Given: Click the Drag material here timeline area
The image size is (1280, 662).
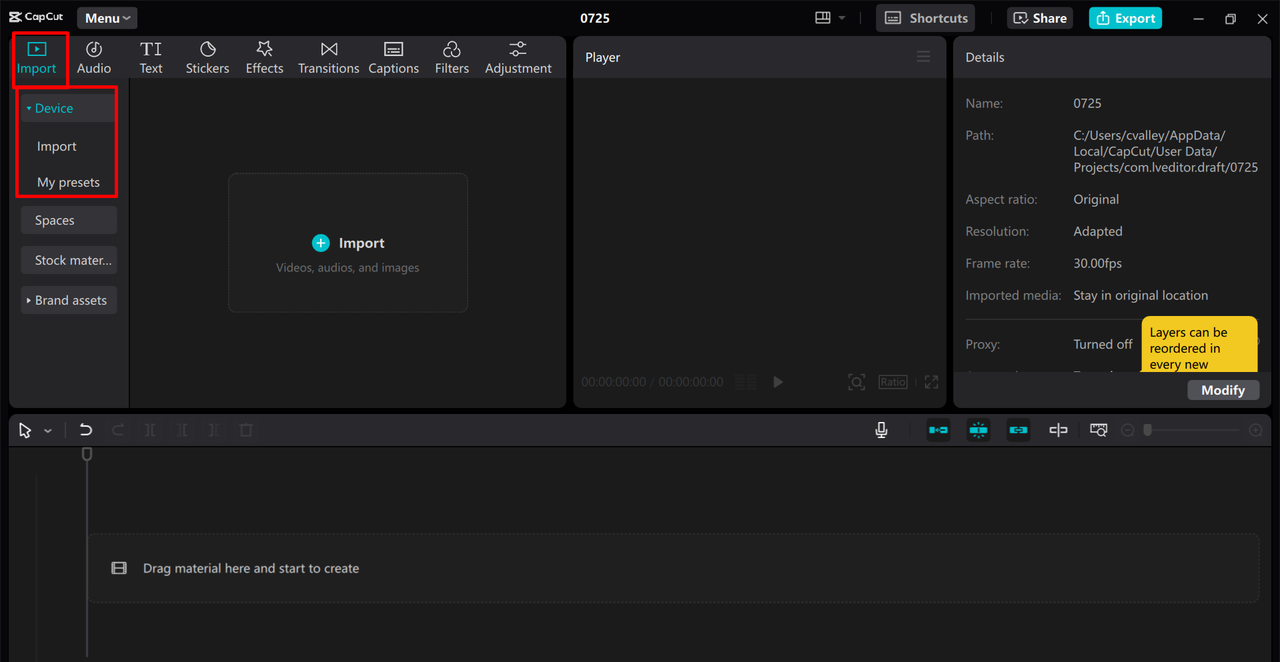Looking at the screenshot, I should tap(673, 568).
